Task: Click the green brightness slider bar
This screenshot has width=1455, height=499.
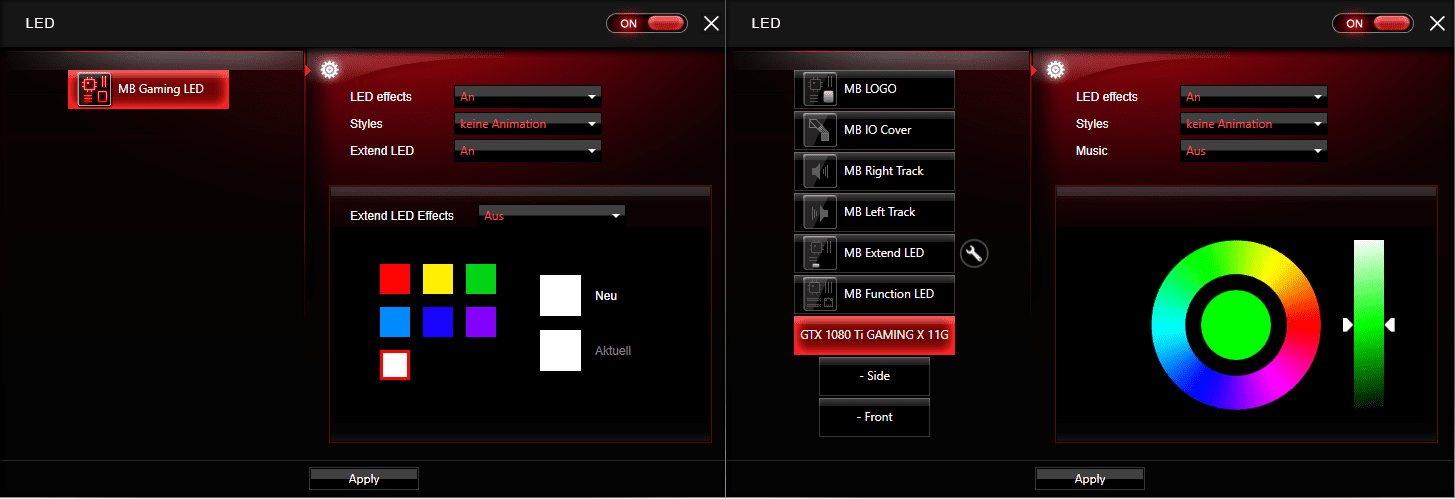Action: click(1369, 323)
